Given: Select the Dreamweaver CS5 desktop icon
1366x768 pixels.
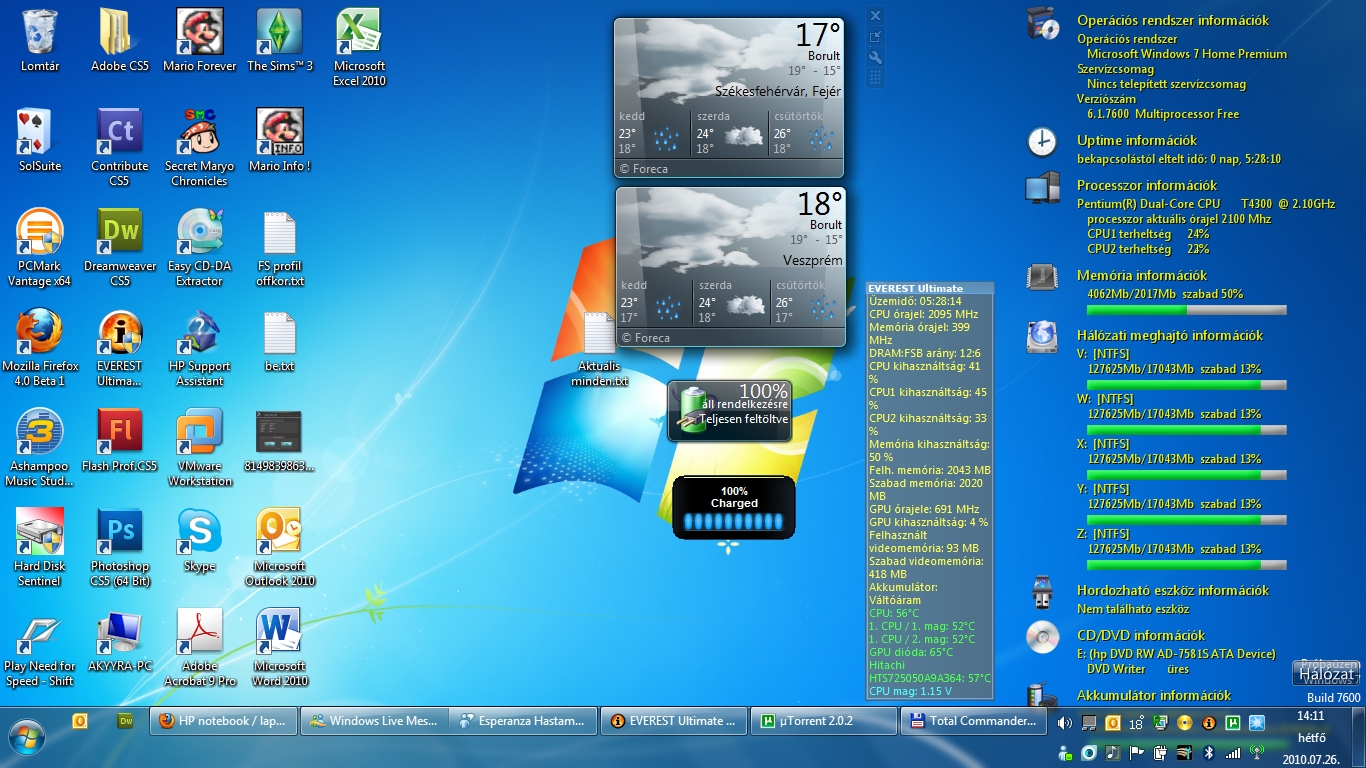Looking at the screenshot, I should 120,247.
